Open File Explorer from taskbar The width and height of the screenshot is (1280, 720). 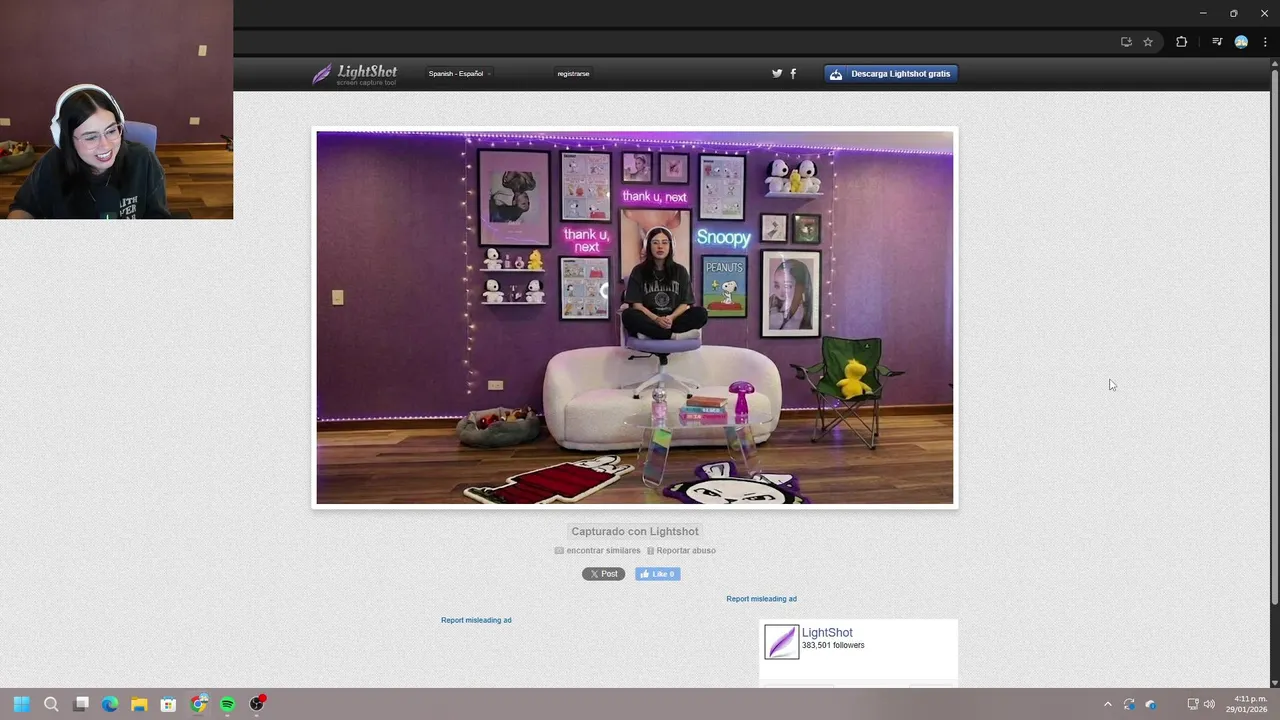[x=139, y=704]
